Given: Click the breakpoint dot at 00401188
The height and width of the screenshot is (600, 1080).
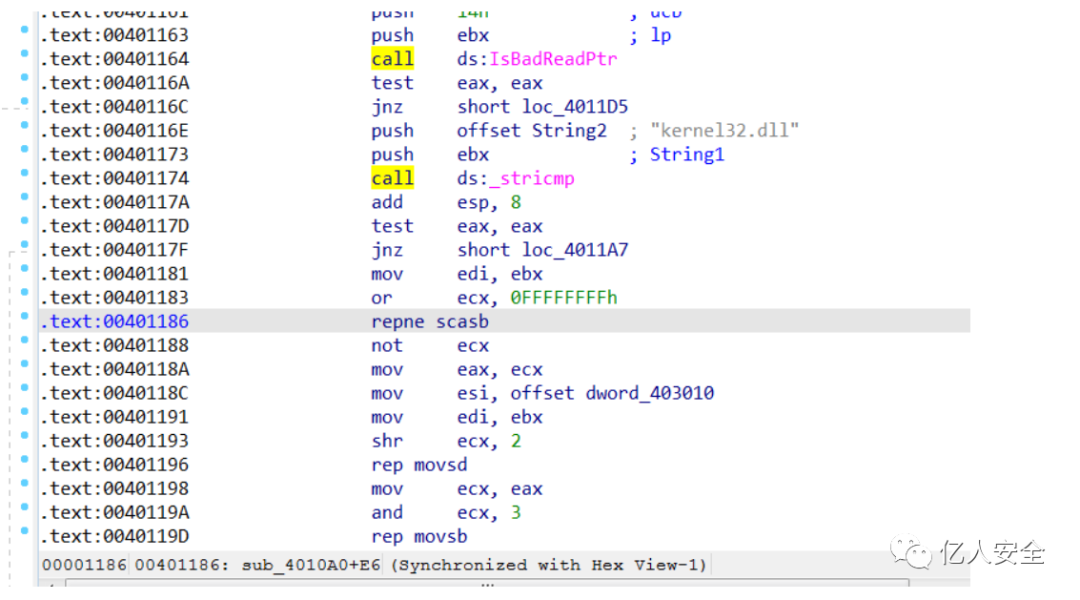Looking at the screenshot, I should 25,340.
